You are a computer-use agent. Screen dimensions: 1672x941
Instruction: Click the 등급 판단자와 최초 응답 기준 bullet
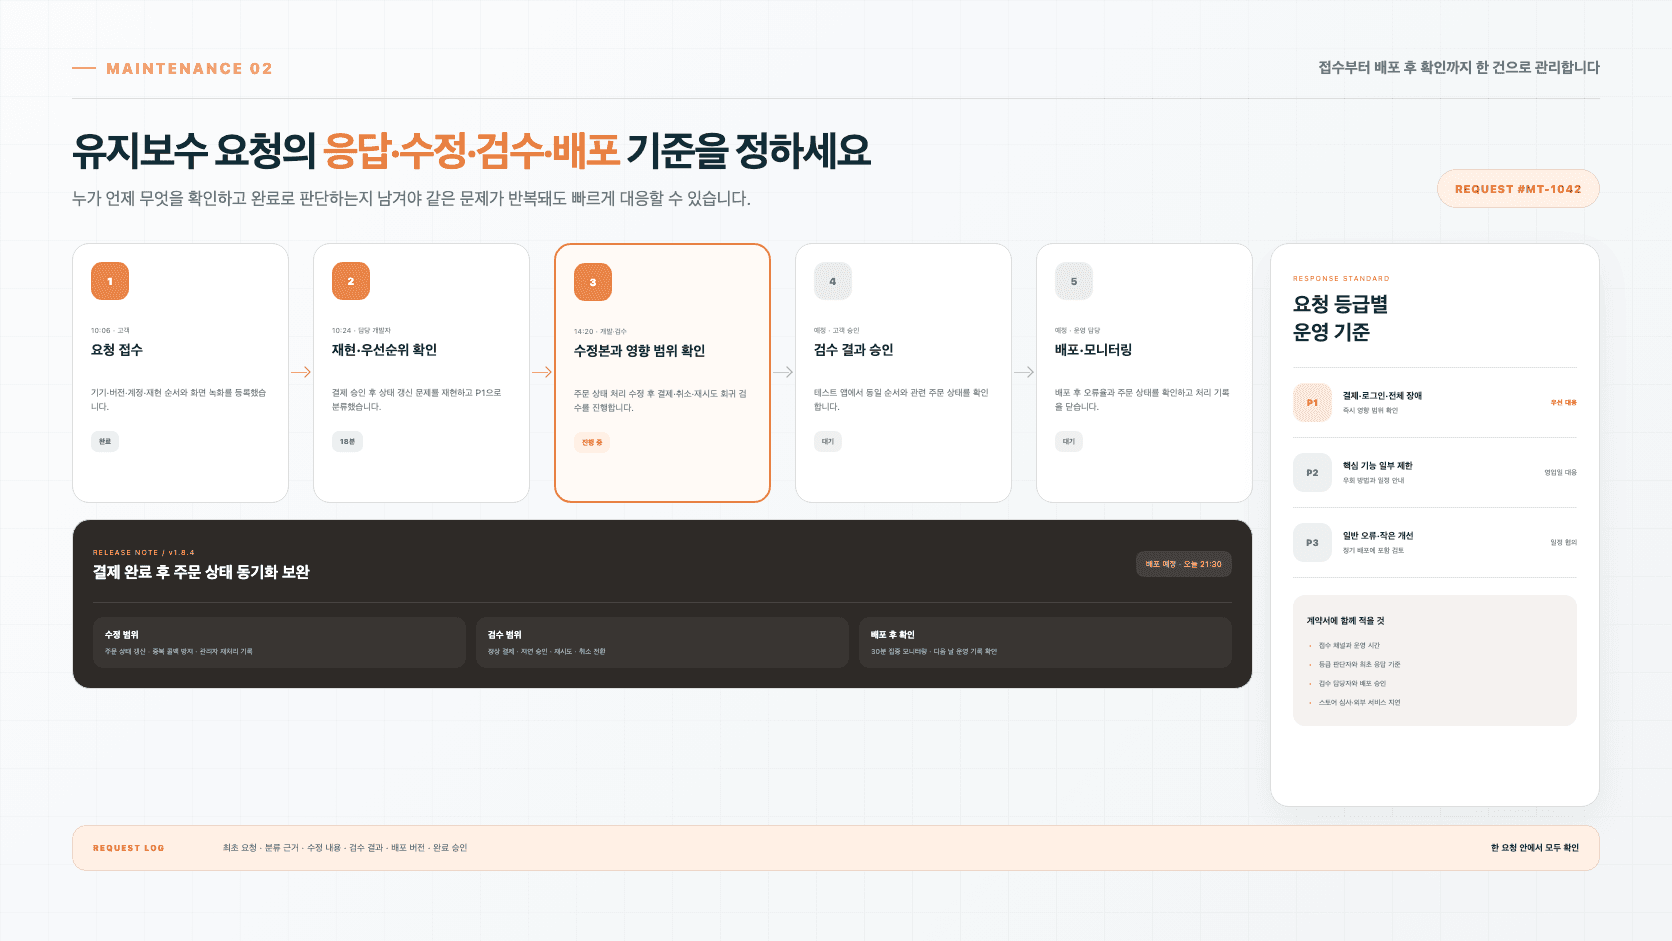tap(1359, 665)
